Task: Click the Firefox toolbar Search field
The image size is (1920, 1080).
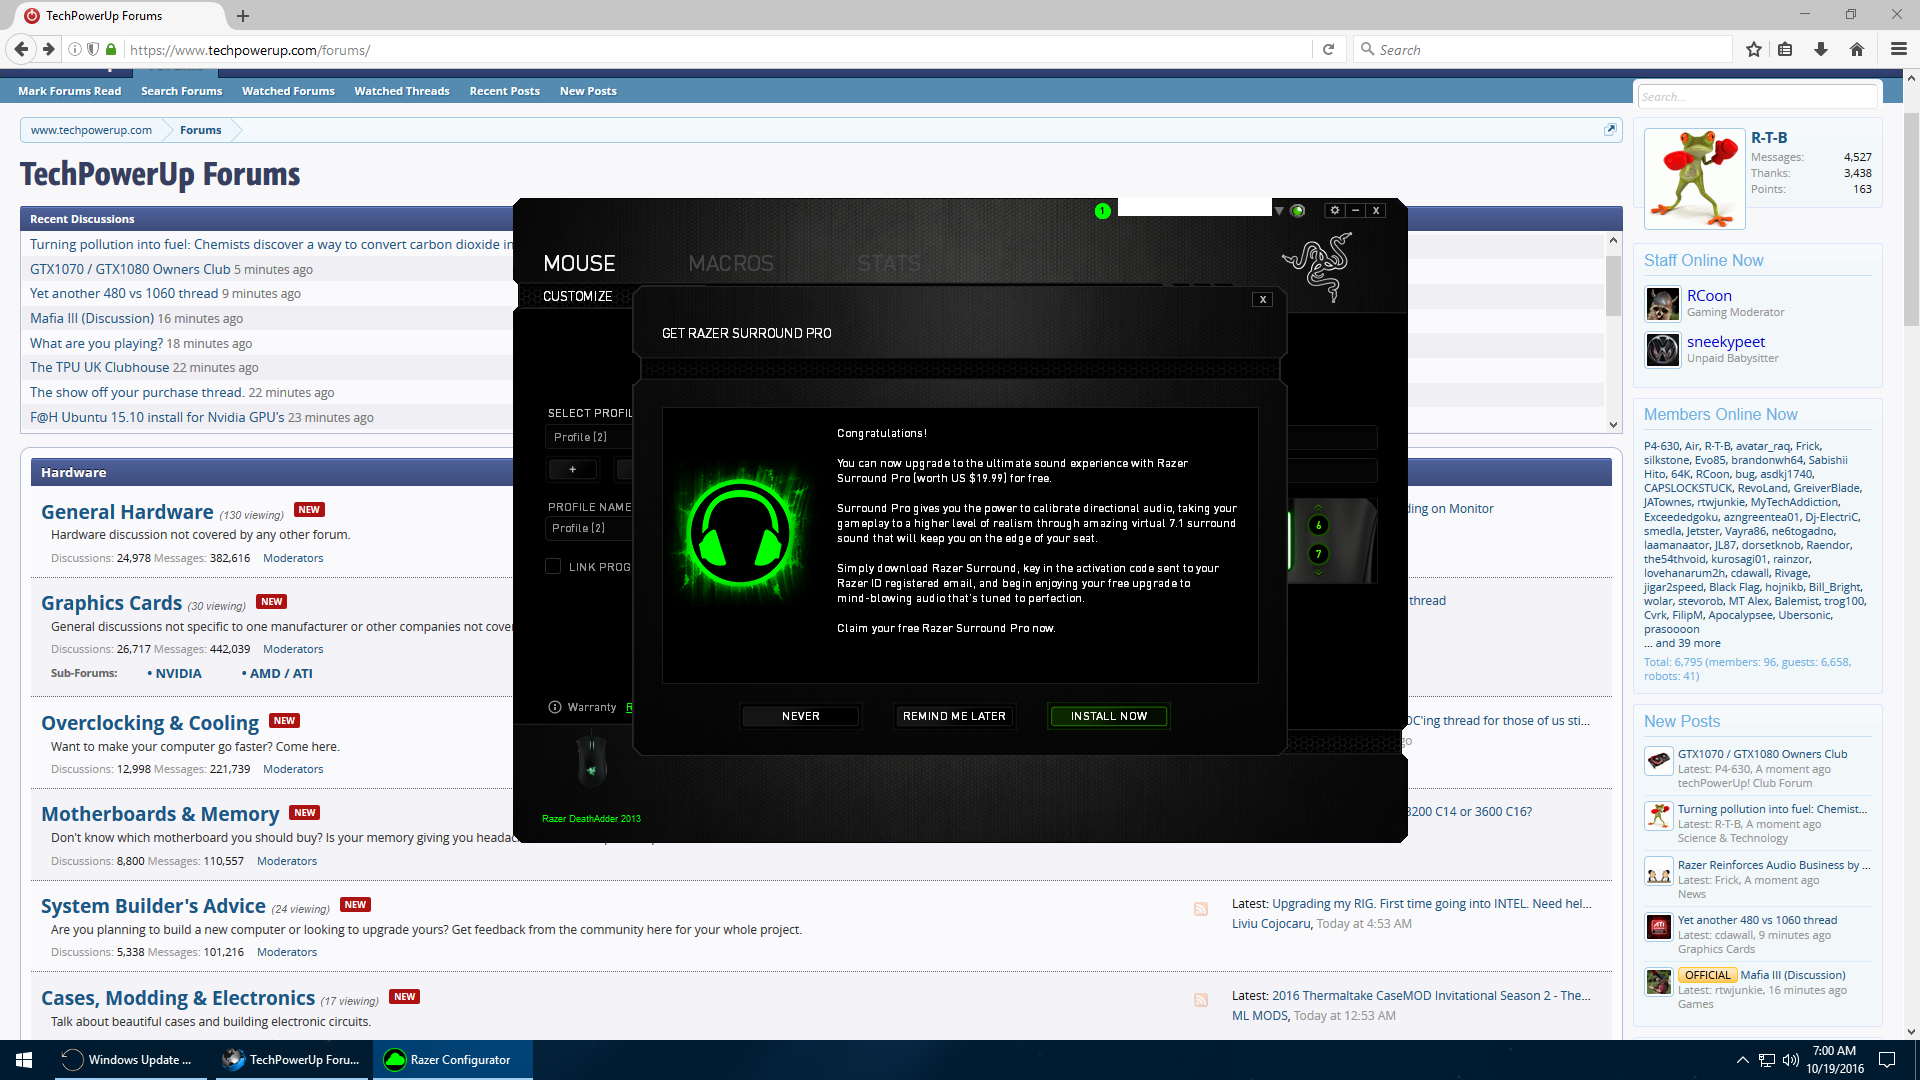Action: click(x=1545, y=49)
